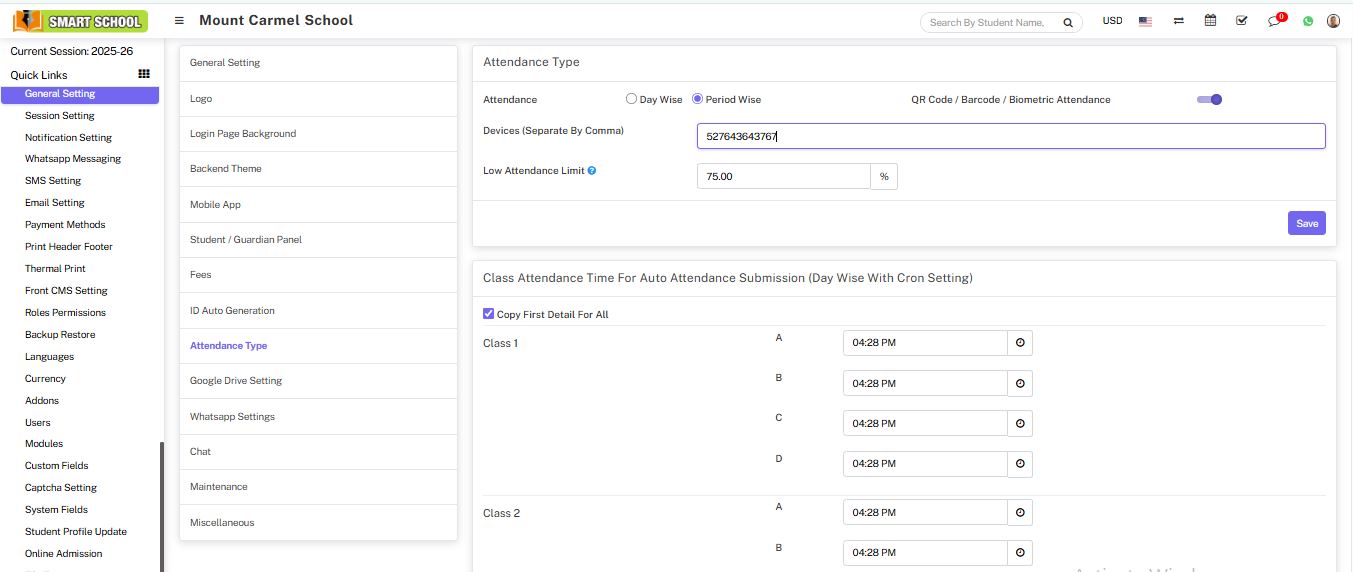Toggle QR Code / Biometric Attendance switch
Image resolution: width=1353 pixels, height=572 pixels.
pyautogui.click(x=1210, y=99)
